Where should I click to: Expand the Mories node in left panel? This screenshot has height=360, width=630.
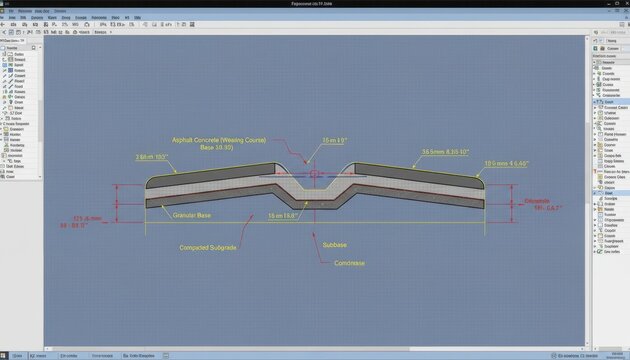(x=1, y=134)
